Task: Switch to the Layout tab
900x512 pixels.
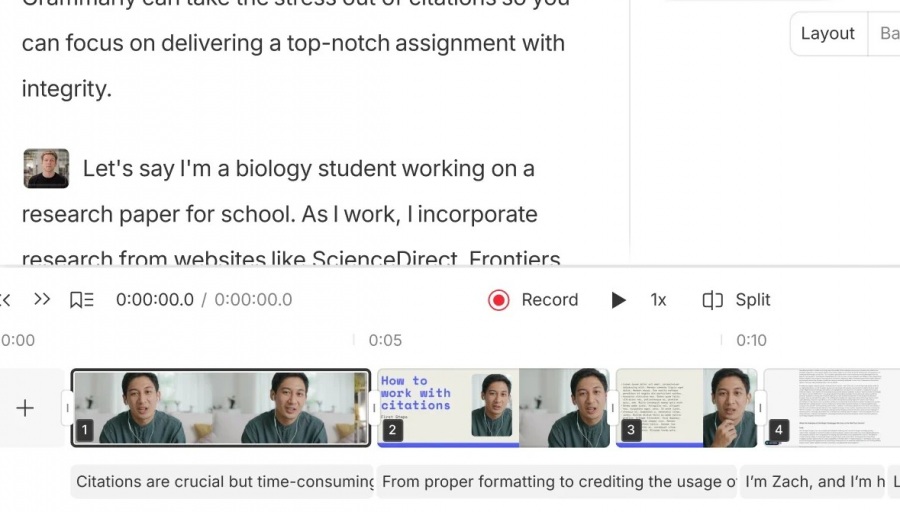Action: 827,33
